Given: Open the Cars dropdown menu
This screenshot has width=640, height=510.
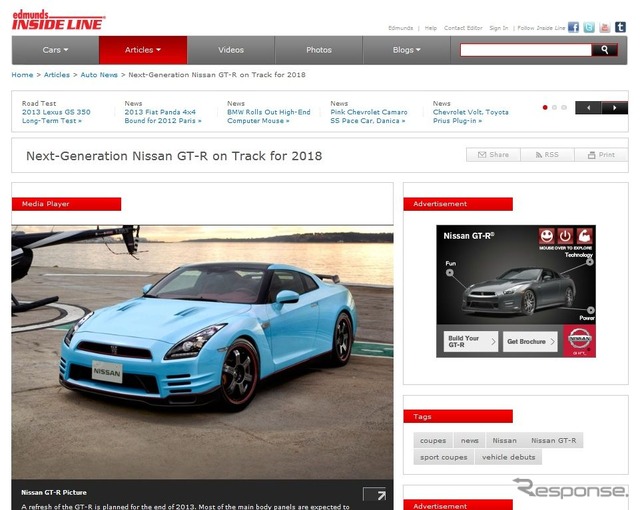Looking at the screenshot, I should [55, 50].
